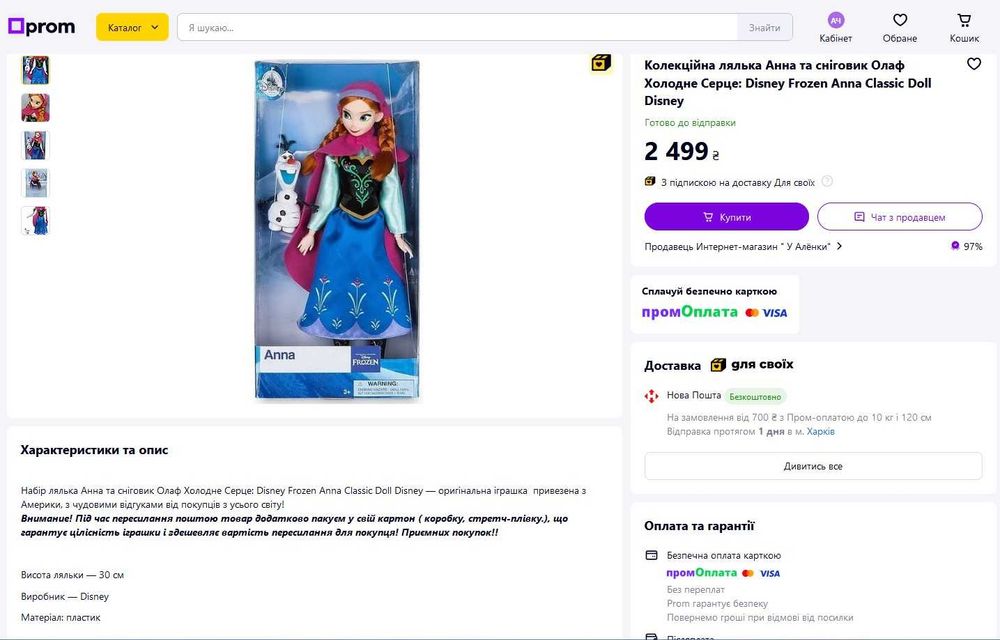Open the Харків city link
Screen dimensions: 1000x640
click(x=821, y=432)
